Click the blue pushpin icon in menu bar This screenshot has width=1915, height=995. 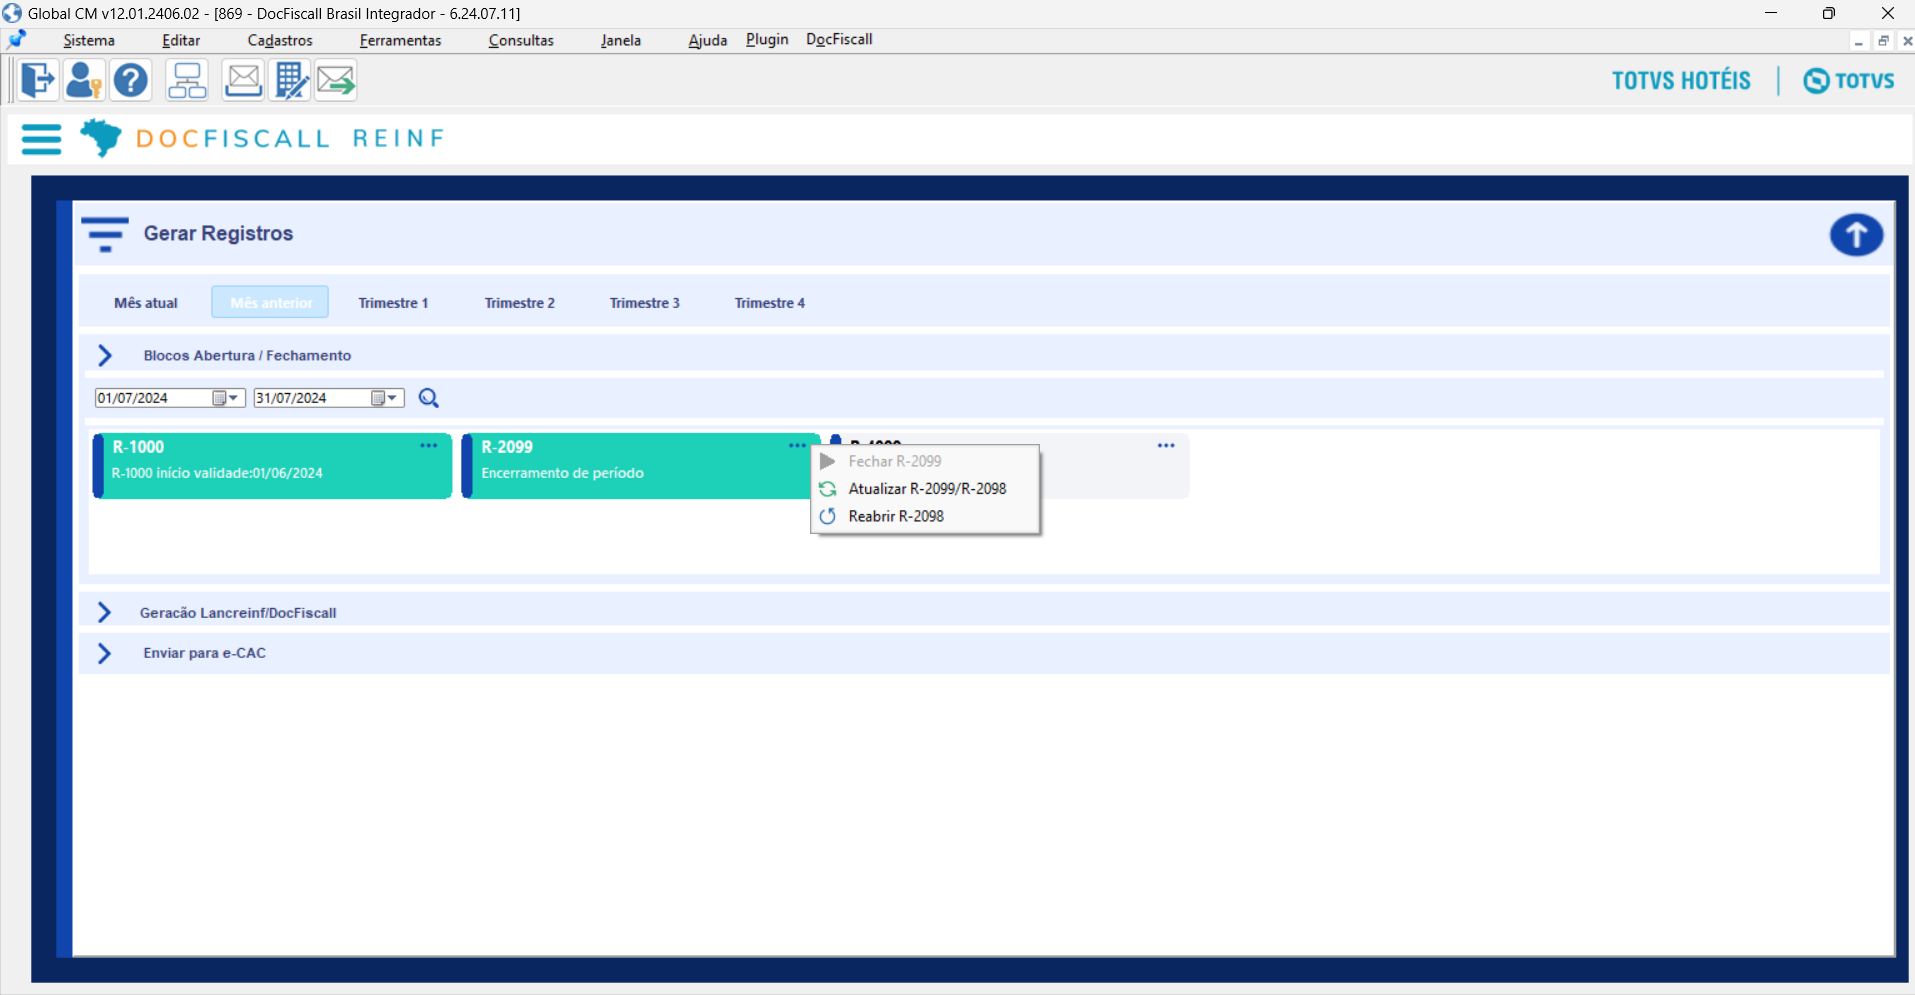pyautogui.click(x=17, y=40)
